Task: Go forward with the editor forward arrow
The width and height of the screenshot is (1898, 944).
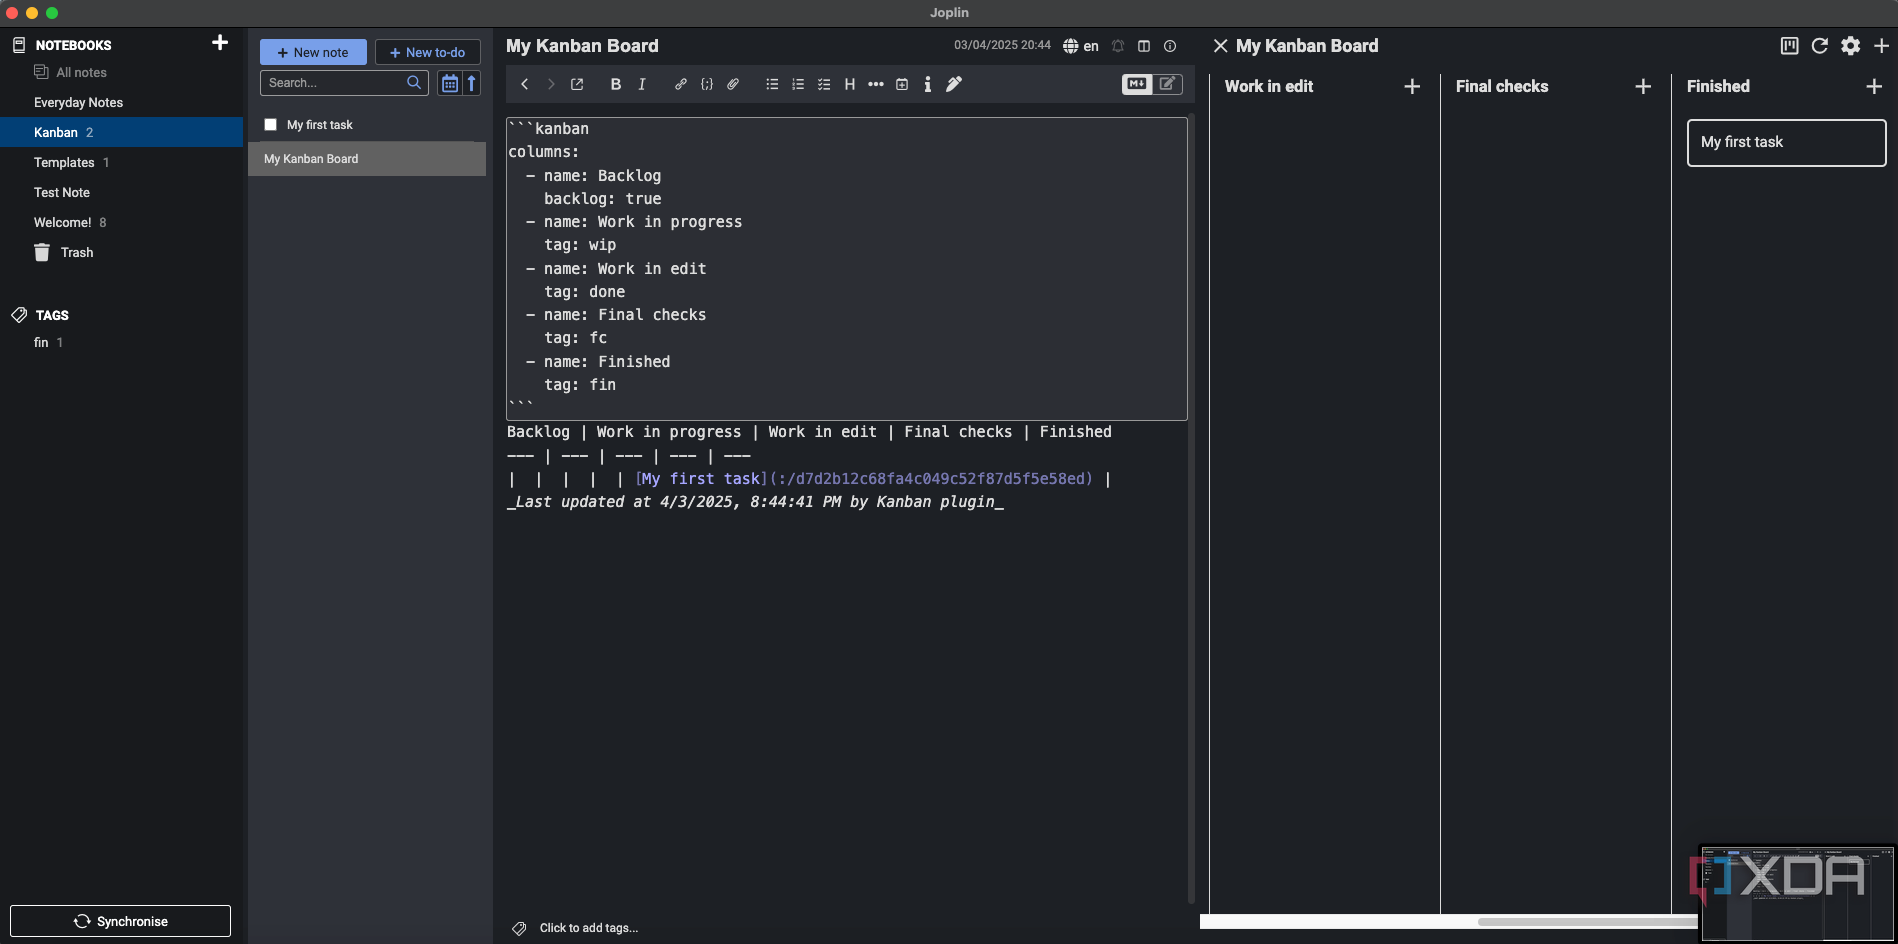Action: [550, 84]
